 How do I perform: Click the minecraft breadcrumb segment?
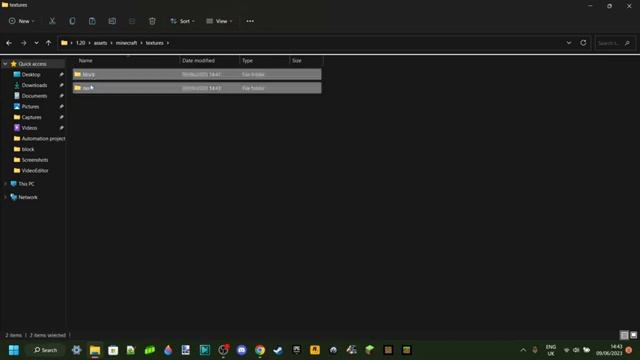pos(127,43)
